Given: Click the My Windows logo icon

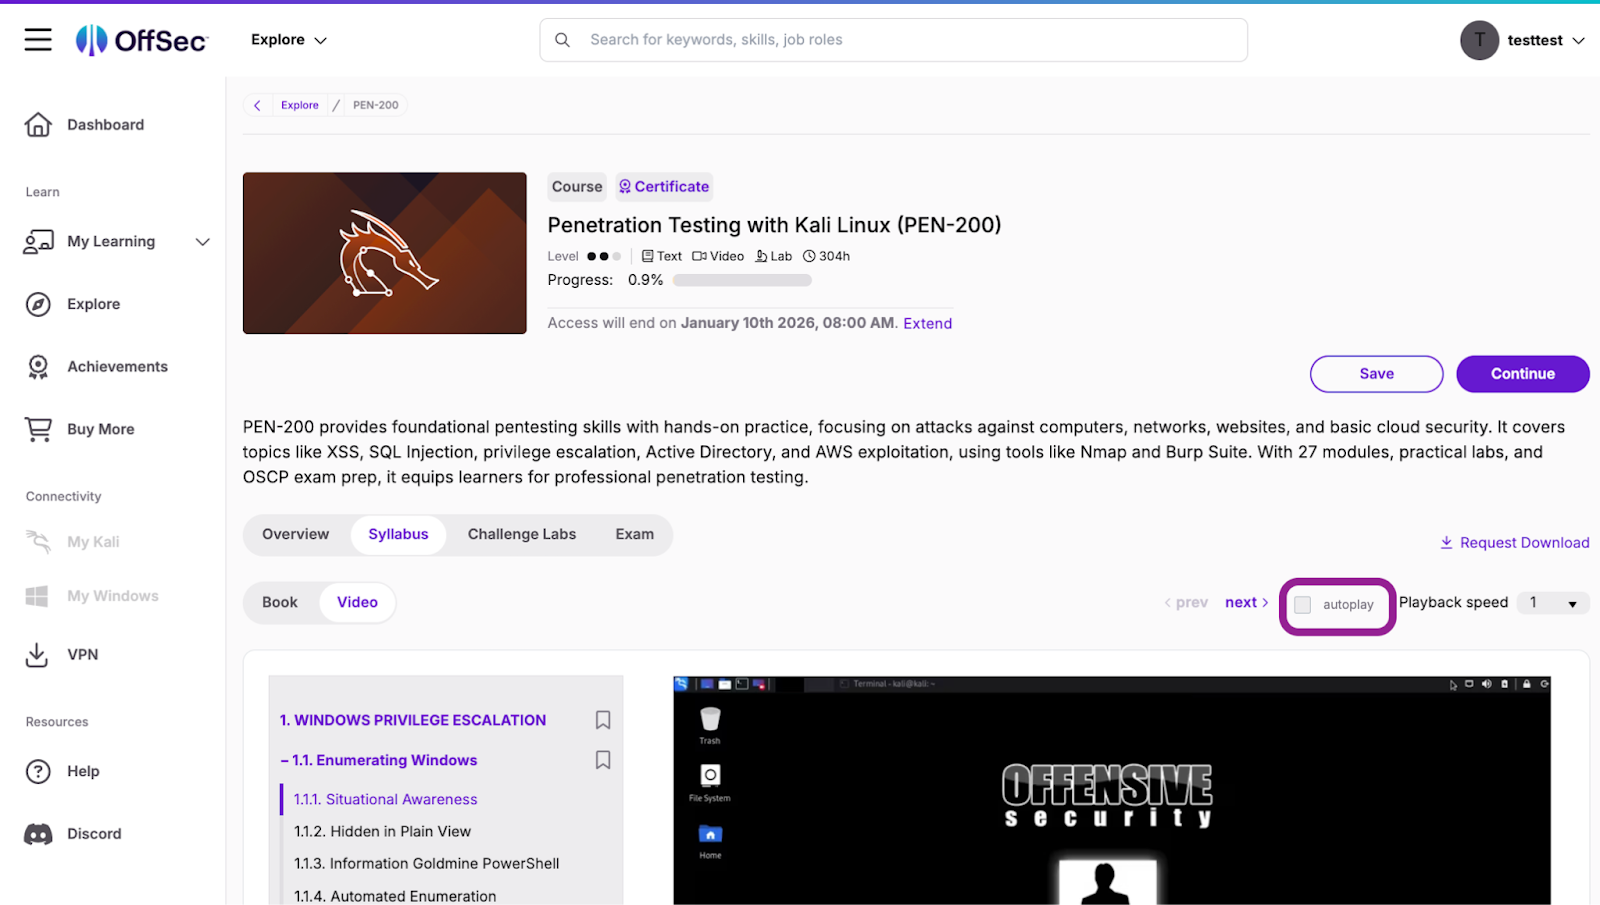Looking at the screenshot, I should pyautogui.click(x=37, y=596).
